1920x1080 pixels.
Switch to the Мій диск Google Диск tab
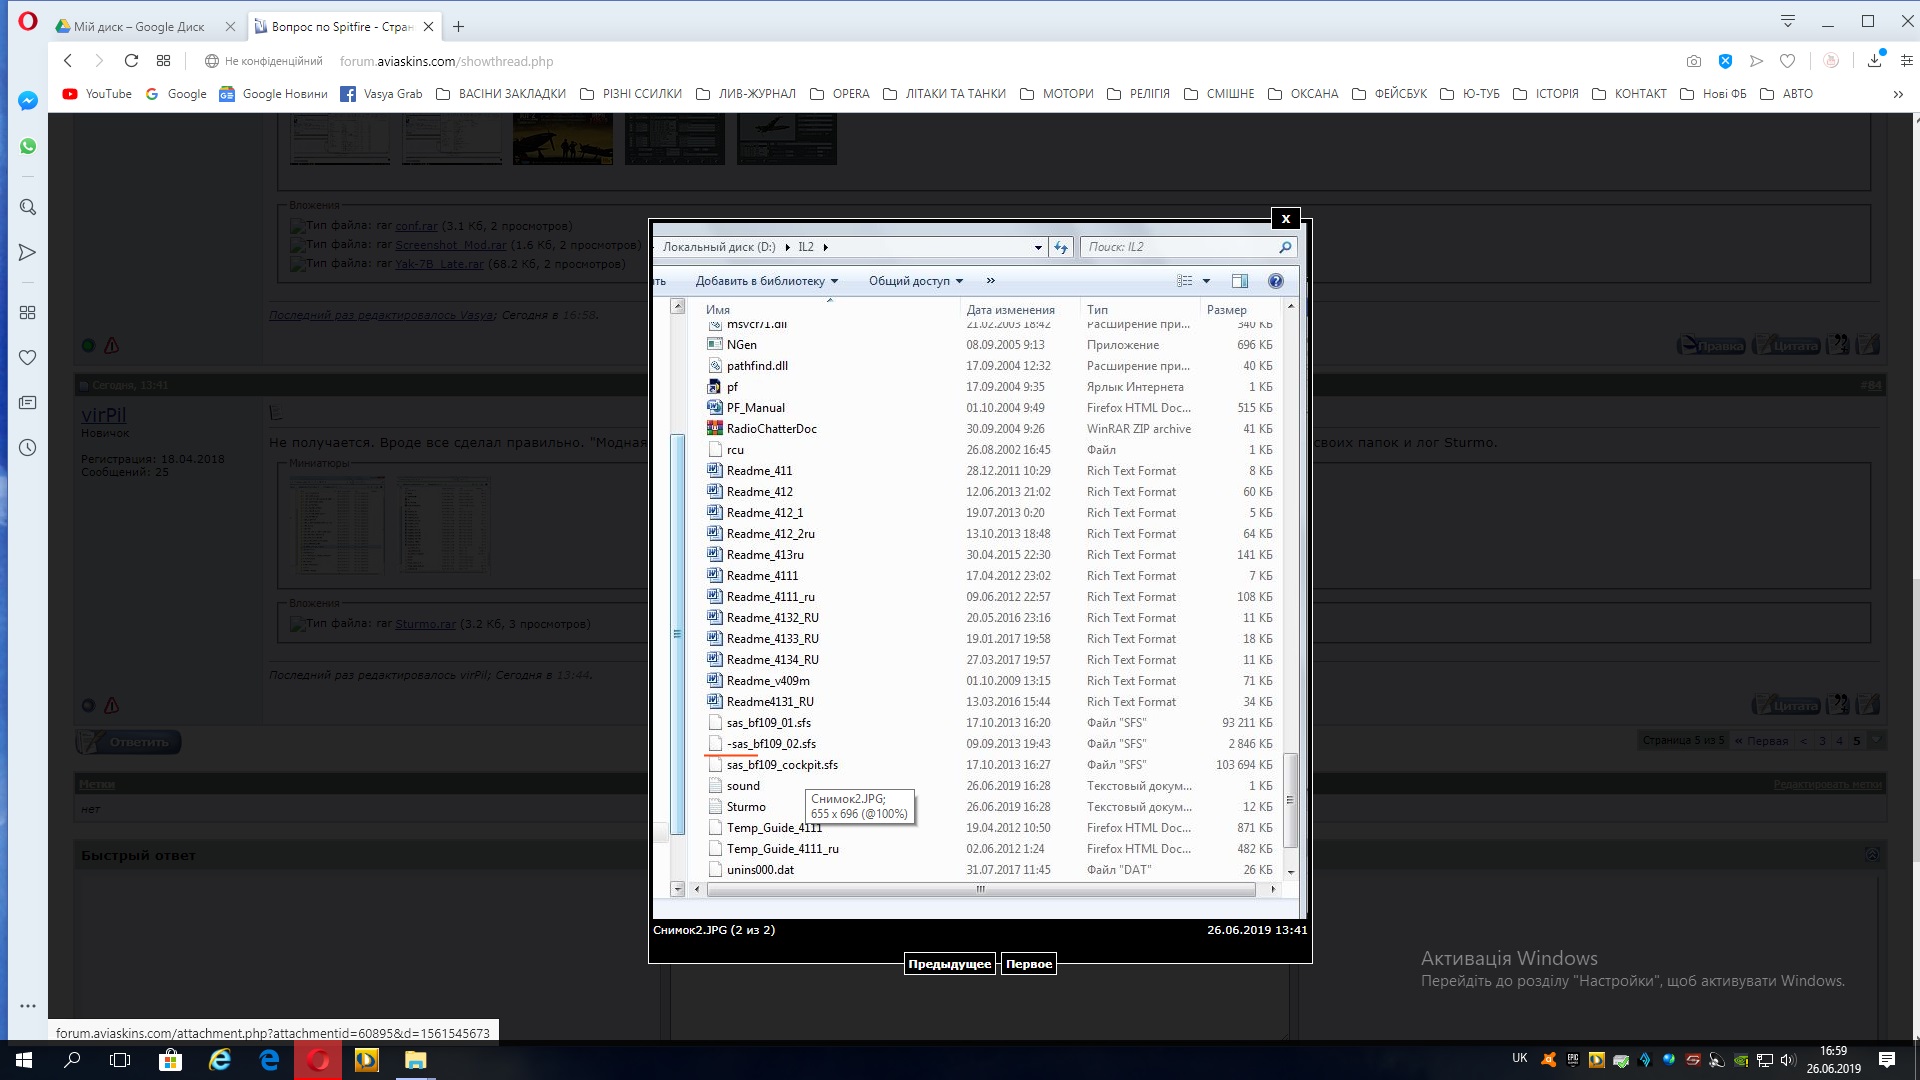pyautogui.click(x=140, y=27)
